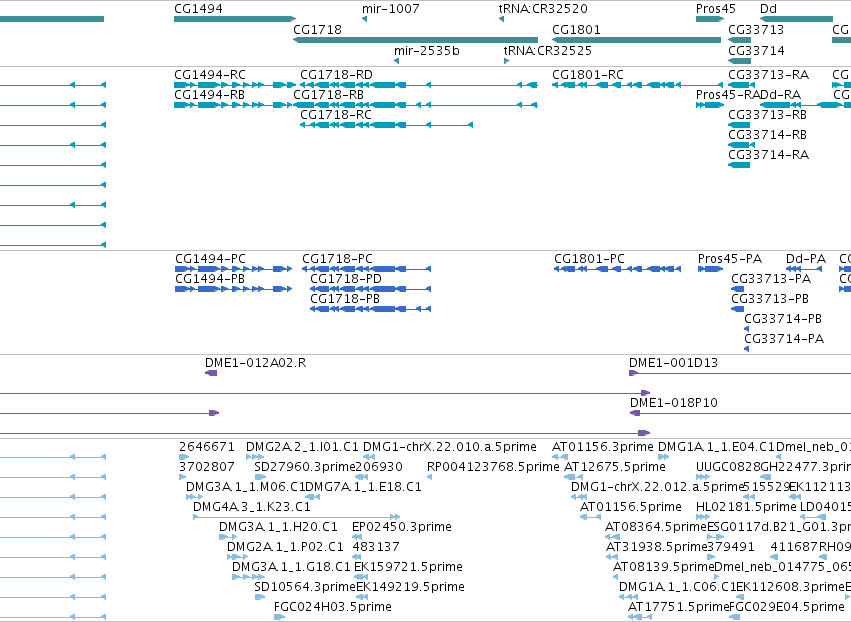Select the DMG3A.1_1.M06.C1 EST
This screenshot has width=851, height=622.
[194, 497]
